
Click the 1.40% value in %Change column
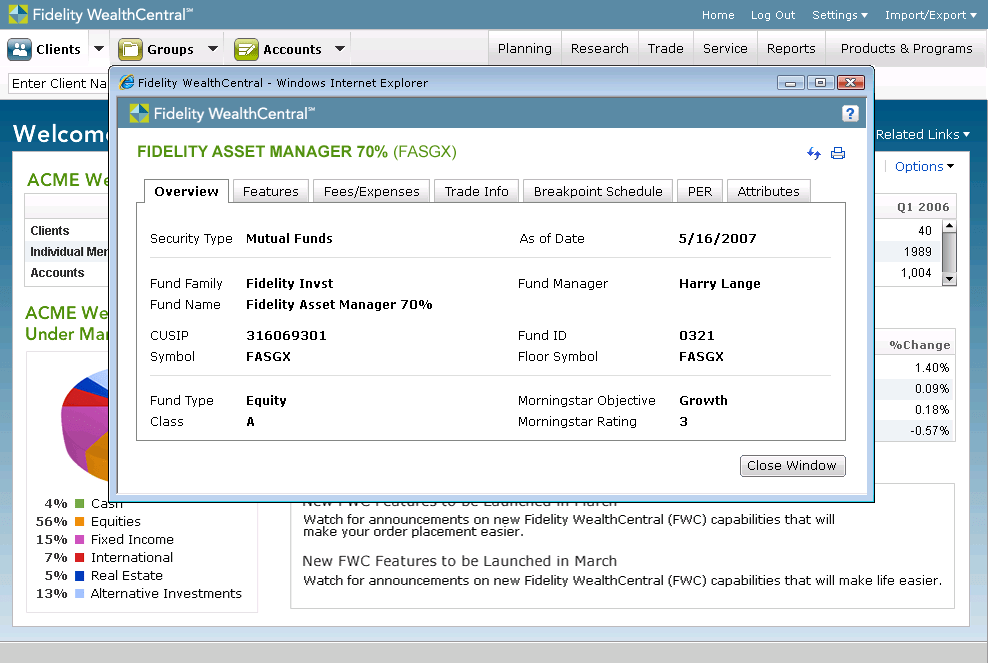click(x=932, y=367)
